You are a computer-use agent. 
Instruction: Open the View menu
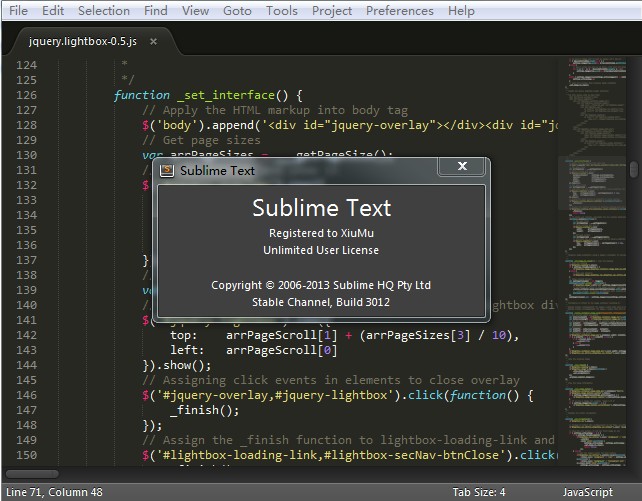point(195,11)
